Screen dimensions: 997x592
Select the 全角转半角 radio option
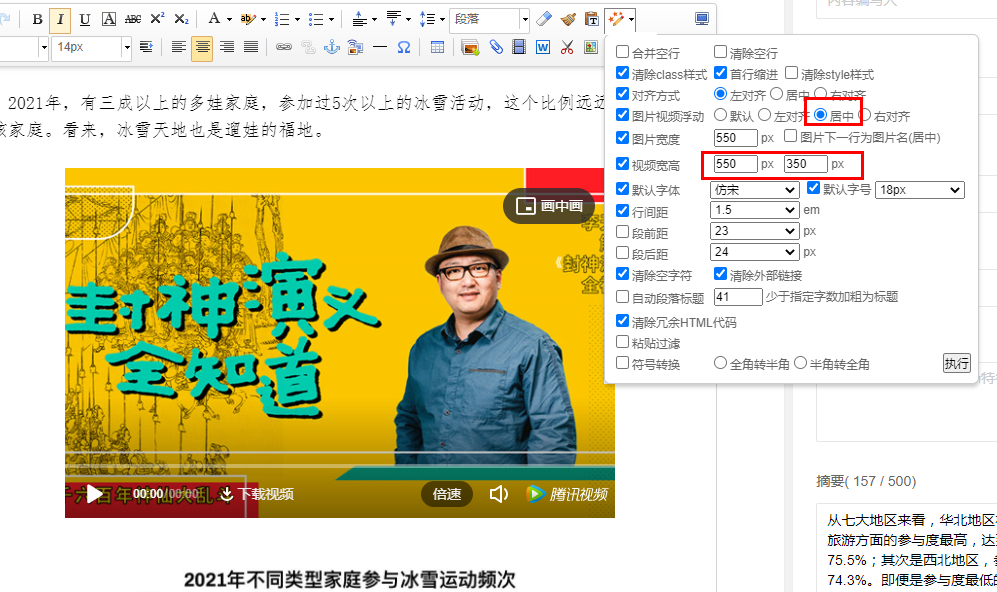pyautogui.click(x=720, y=363)
